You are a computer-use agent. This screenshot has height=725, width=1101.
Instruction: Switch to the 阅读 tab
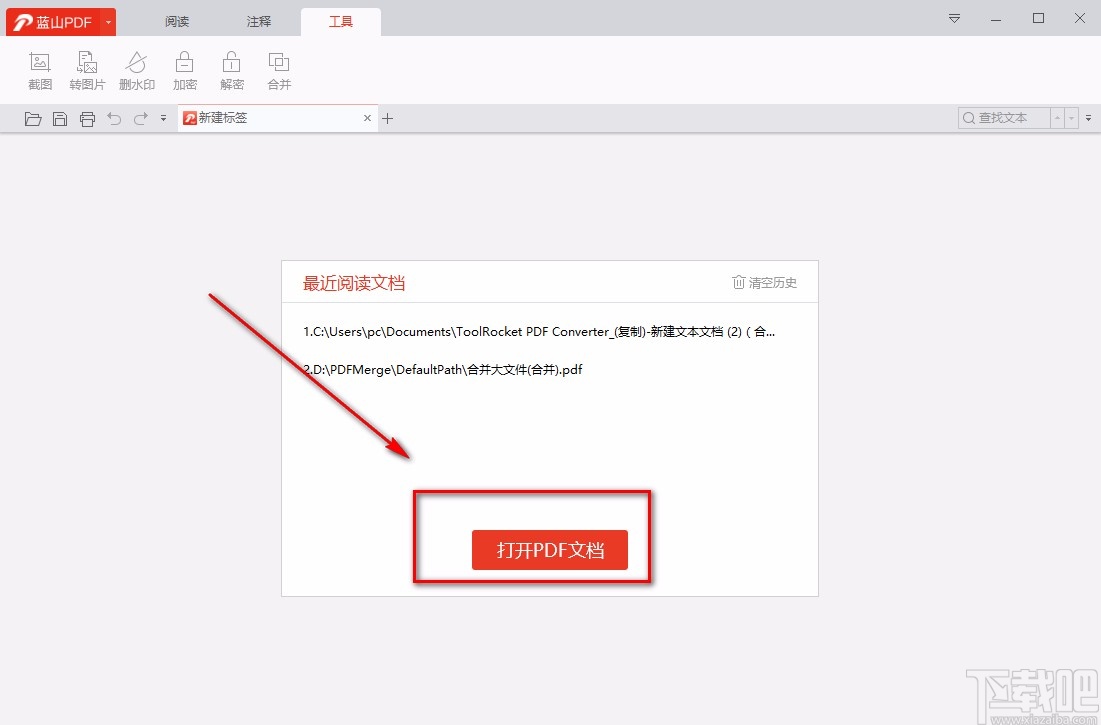[176, 20]
